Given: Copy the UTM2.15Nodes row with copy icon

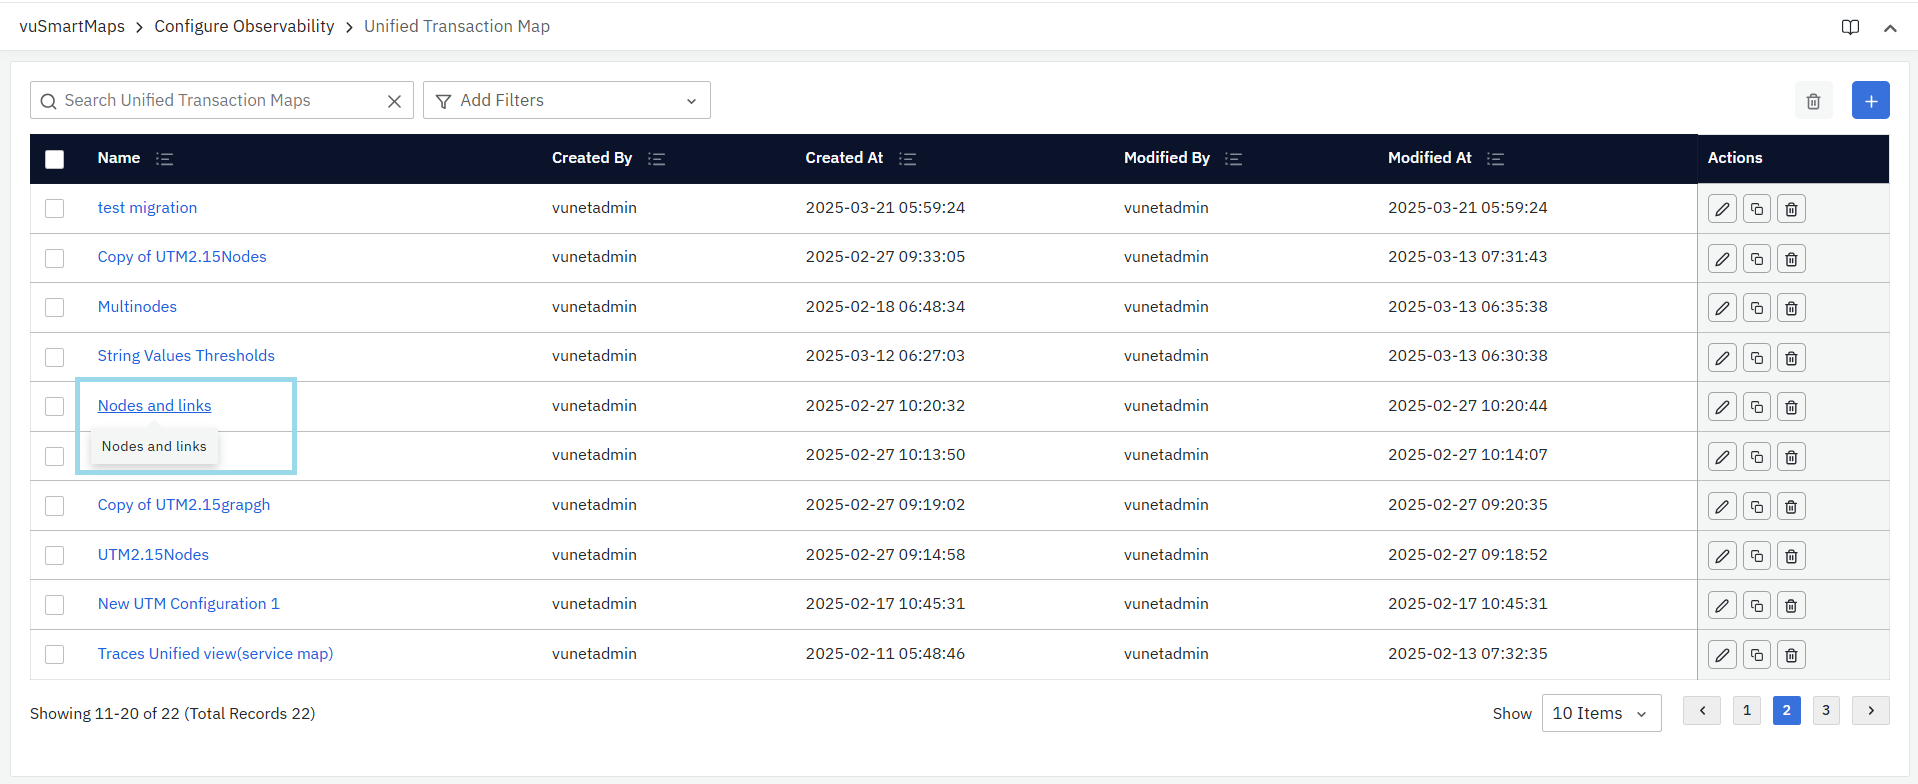Looking at the screenshot, I should pyautogui.click(x=1756, y=556).
